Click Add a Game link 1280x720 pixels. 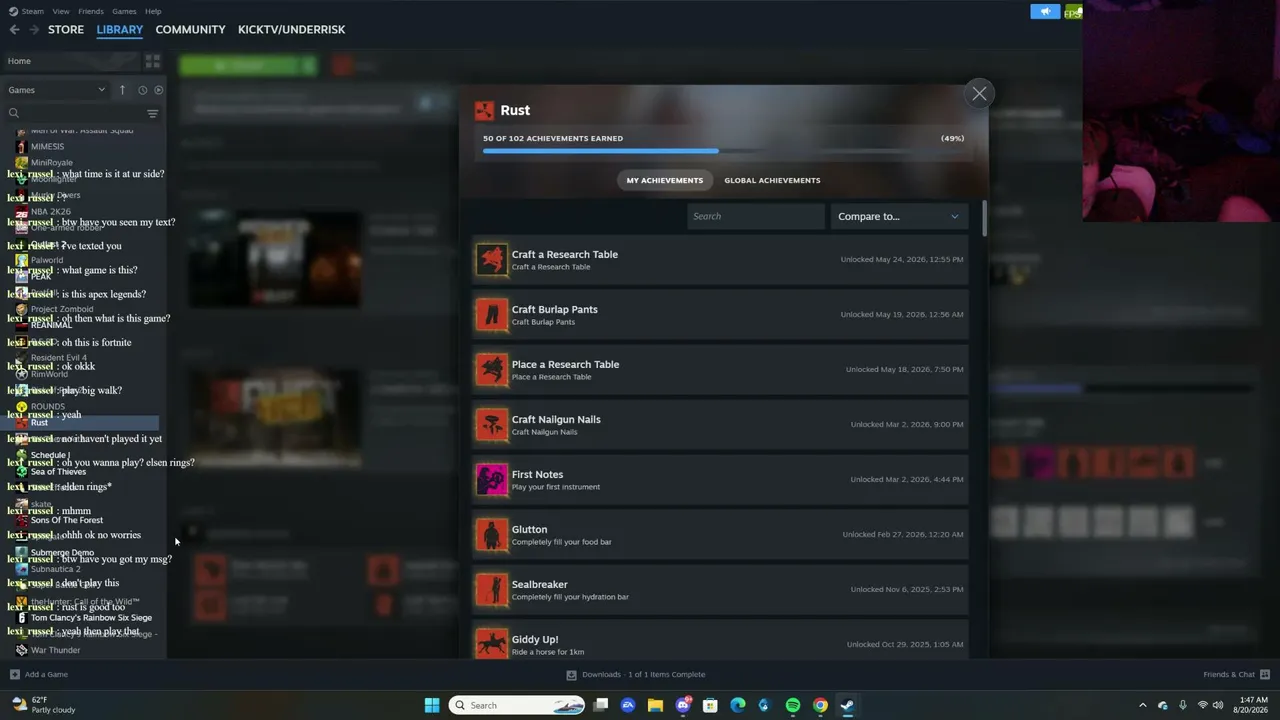coord(46,675)
